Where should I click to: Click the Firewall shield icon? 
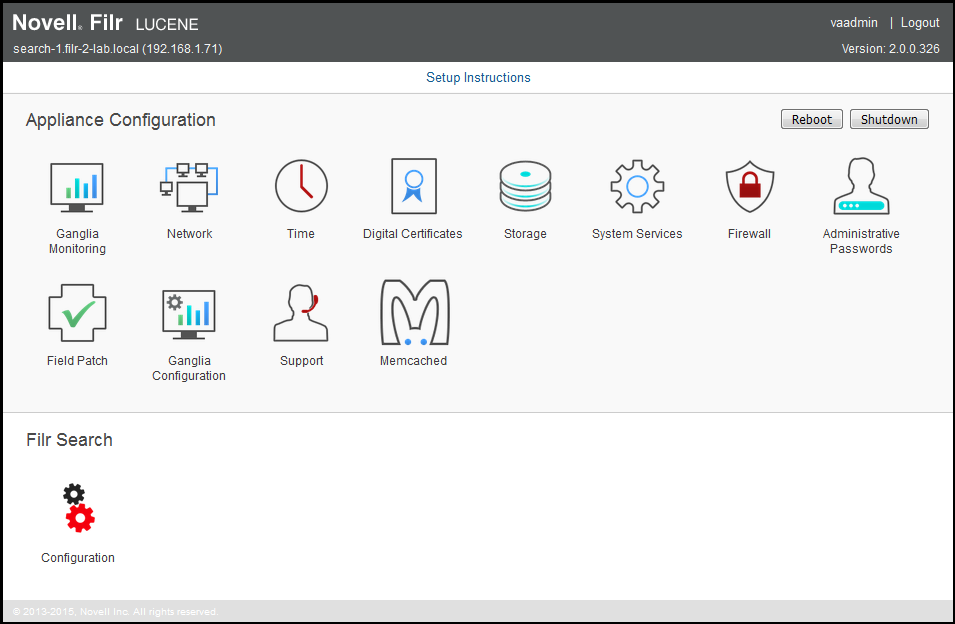749,186
